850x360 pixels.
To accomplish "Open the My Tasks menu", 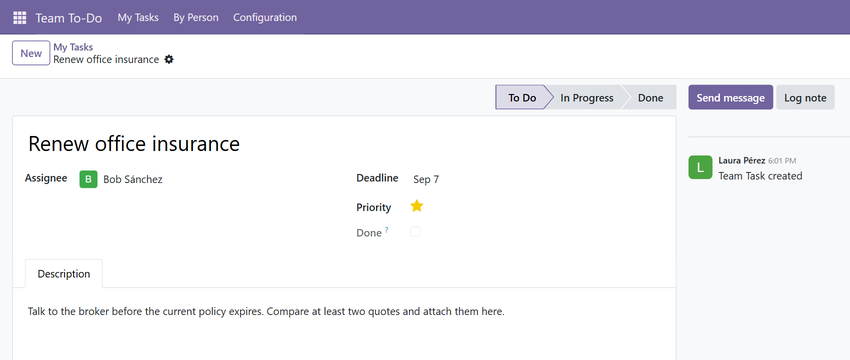I will pyautogui.click(x=138, y=17).
